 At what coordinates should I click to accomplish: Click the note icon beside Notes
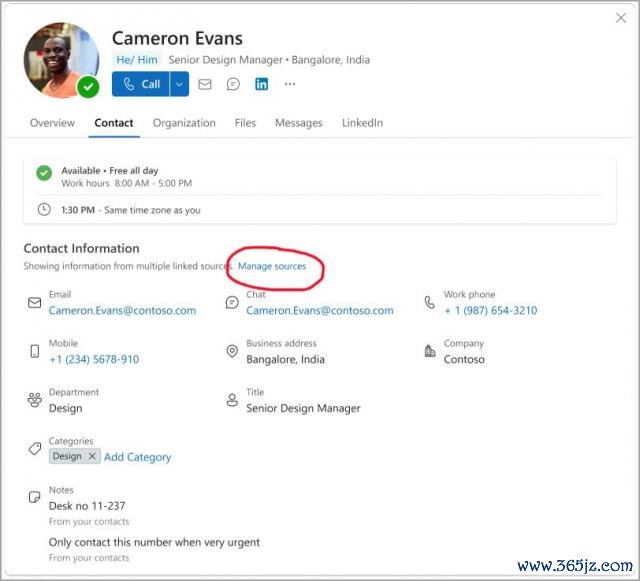coord(35,497)
